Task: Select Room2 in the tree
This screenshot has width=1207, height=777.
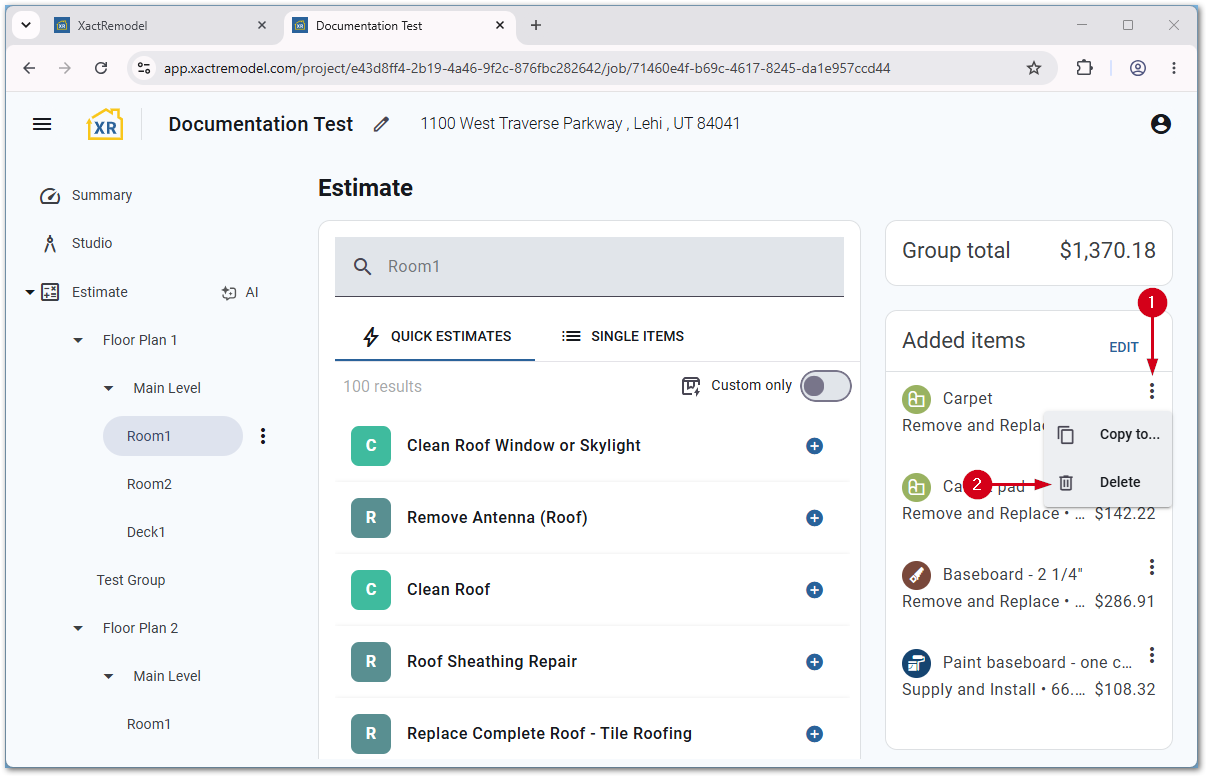Action: coord(149,484)
